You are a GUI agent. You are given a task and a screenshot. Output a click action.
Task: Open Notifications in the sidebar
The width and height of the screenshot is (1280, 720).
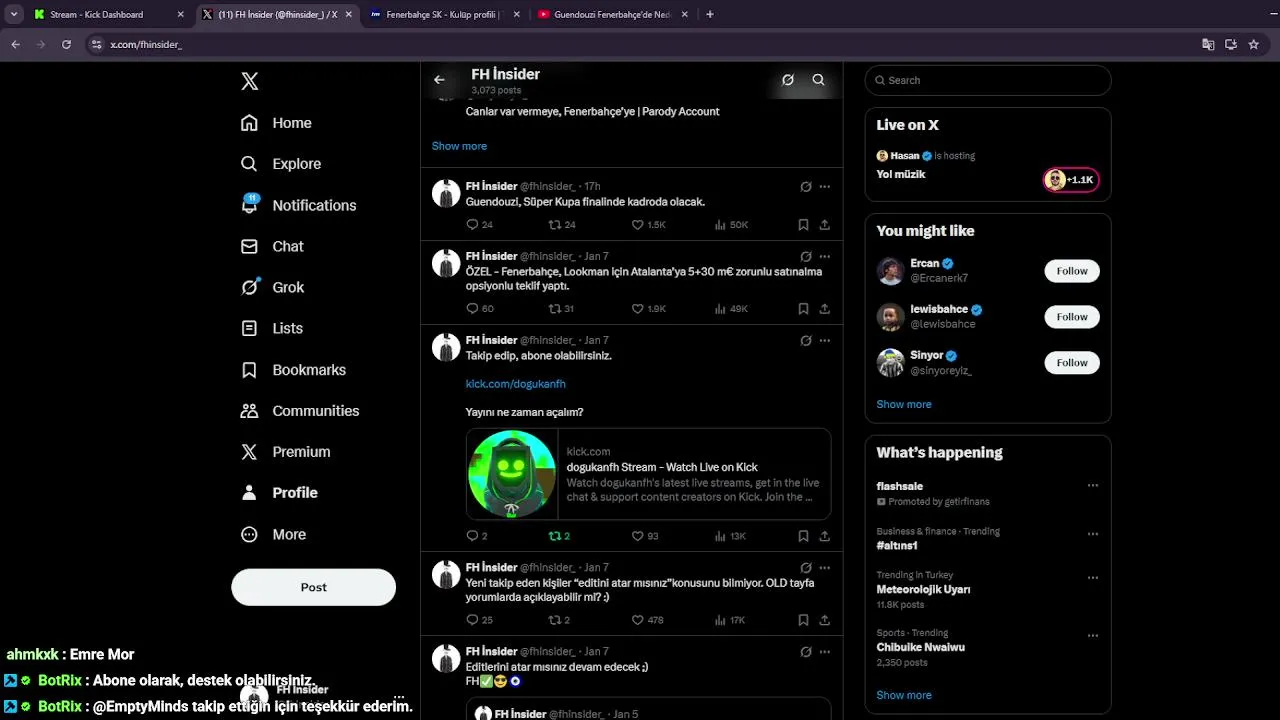(298, 205)
